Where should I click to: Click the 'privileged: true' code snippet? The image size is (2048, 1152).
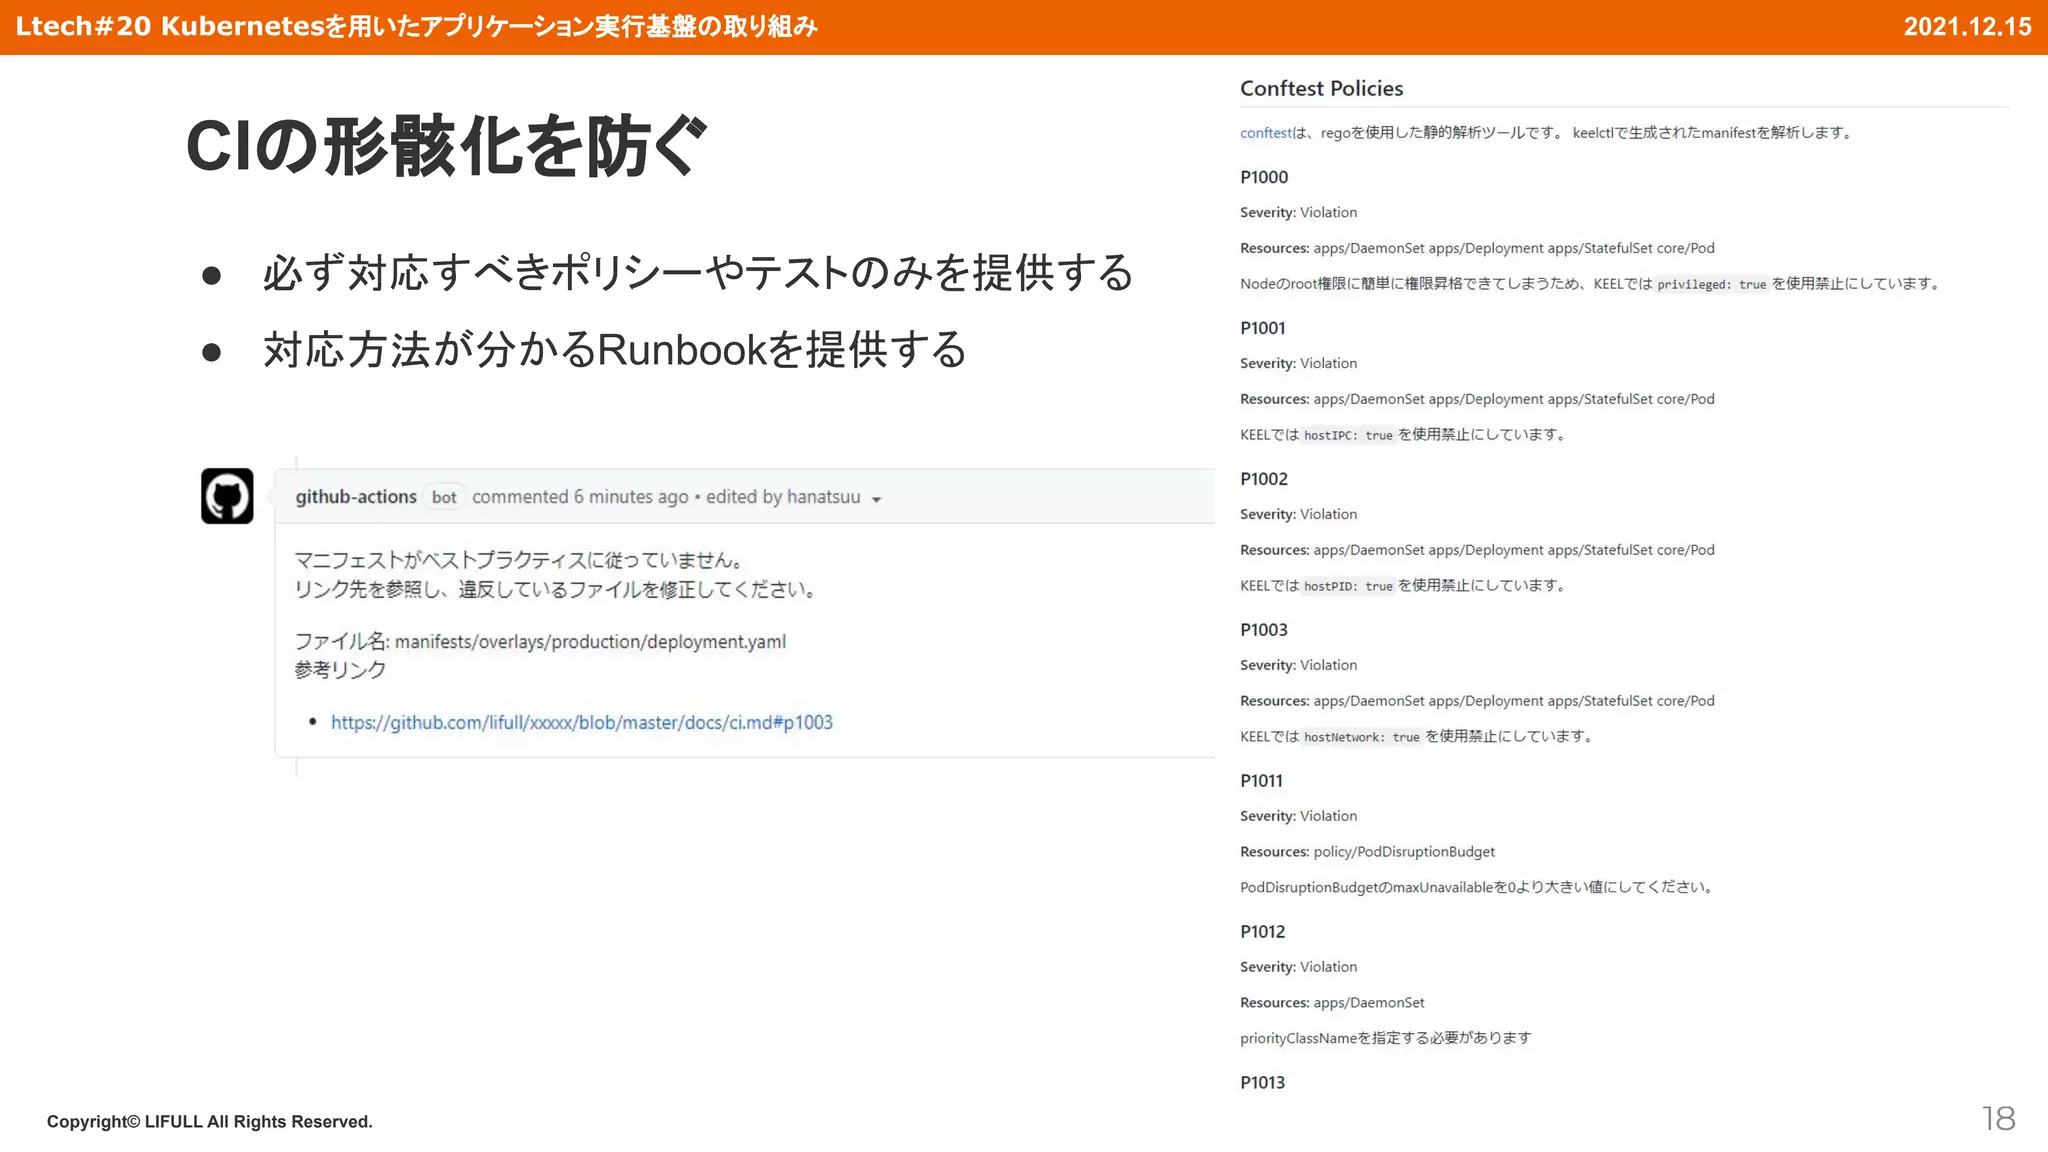pos(1712,284)
